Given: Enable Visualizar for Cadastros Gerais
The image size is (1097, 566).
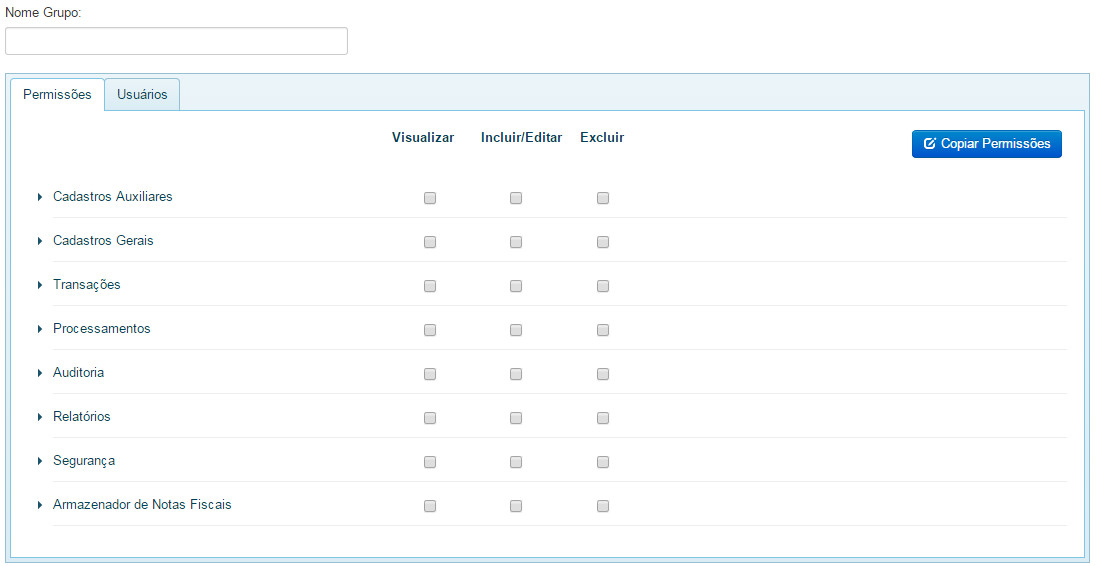Looking at the screenshot, I should [x=430, y=242].
